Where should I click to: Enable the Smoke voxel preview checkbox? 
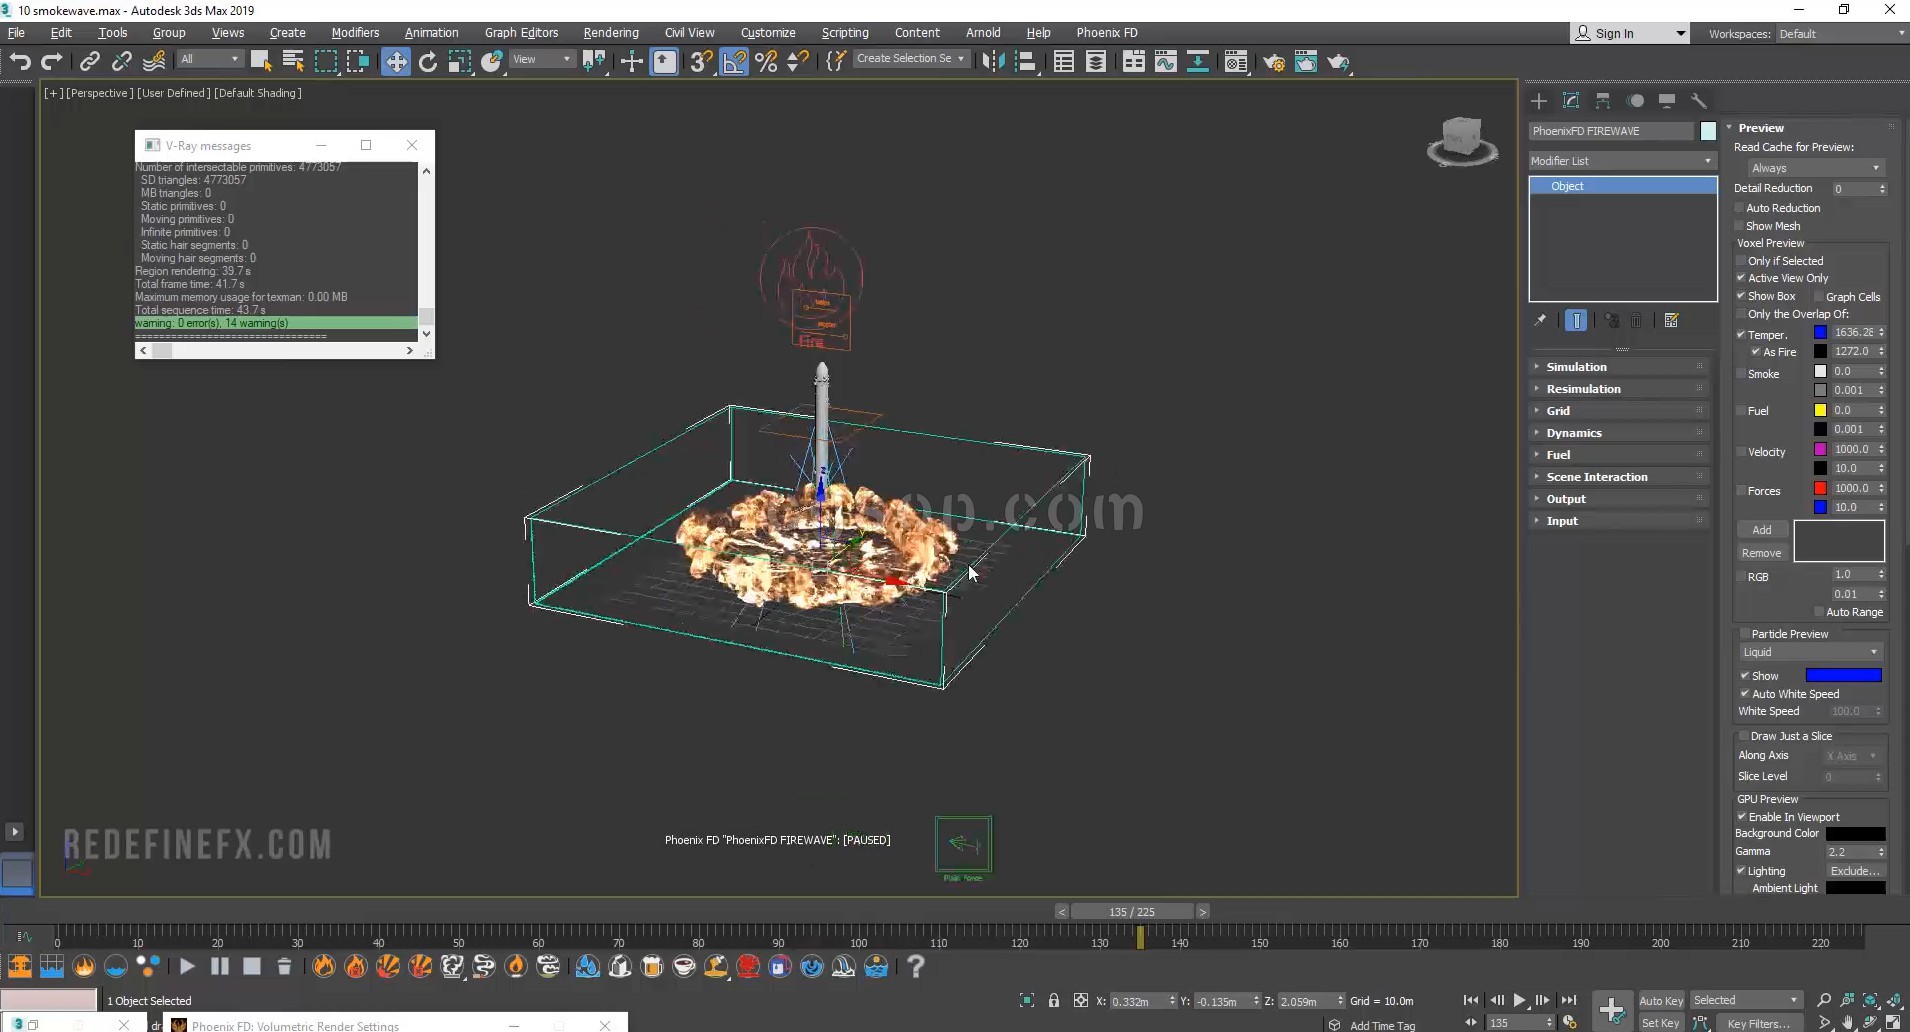(x=1742, y=374)
